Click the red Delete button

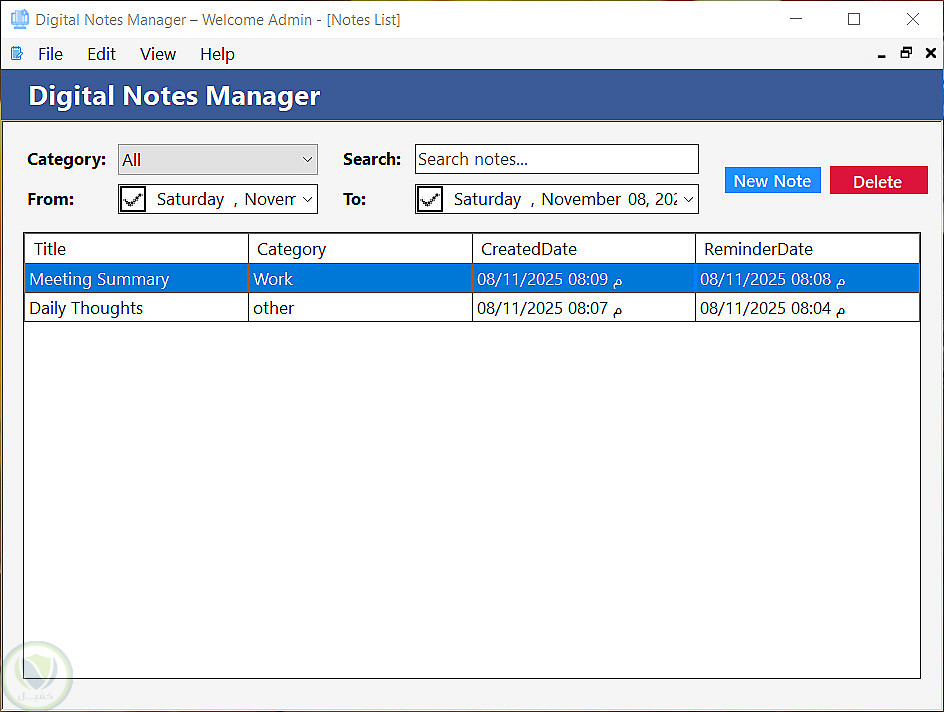pos(878,181)
